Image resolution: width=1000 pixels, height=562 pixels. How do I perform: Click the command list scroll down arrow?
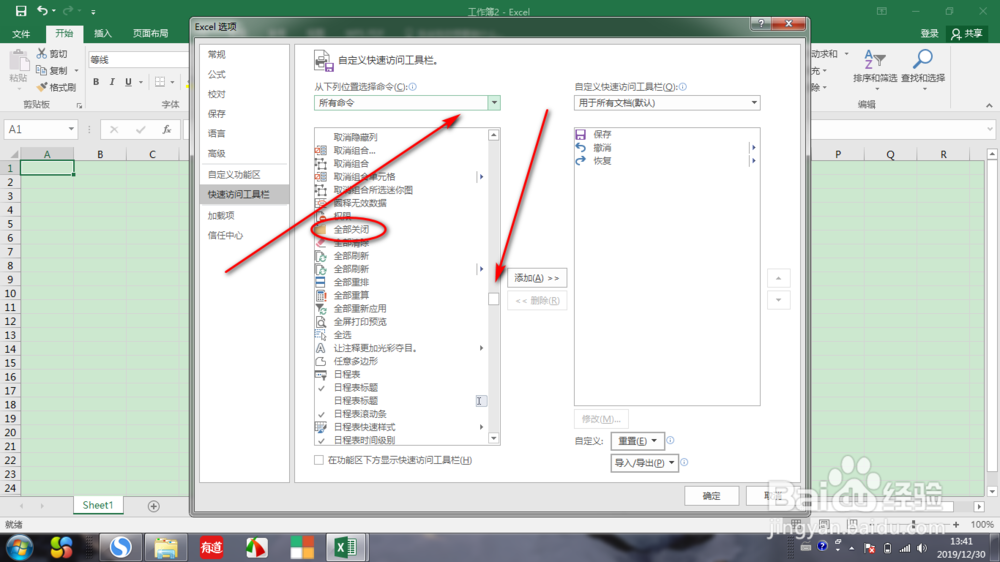(494, 438)
